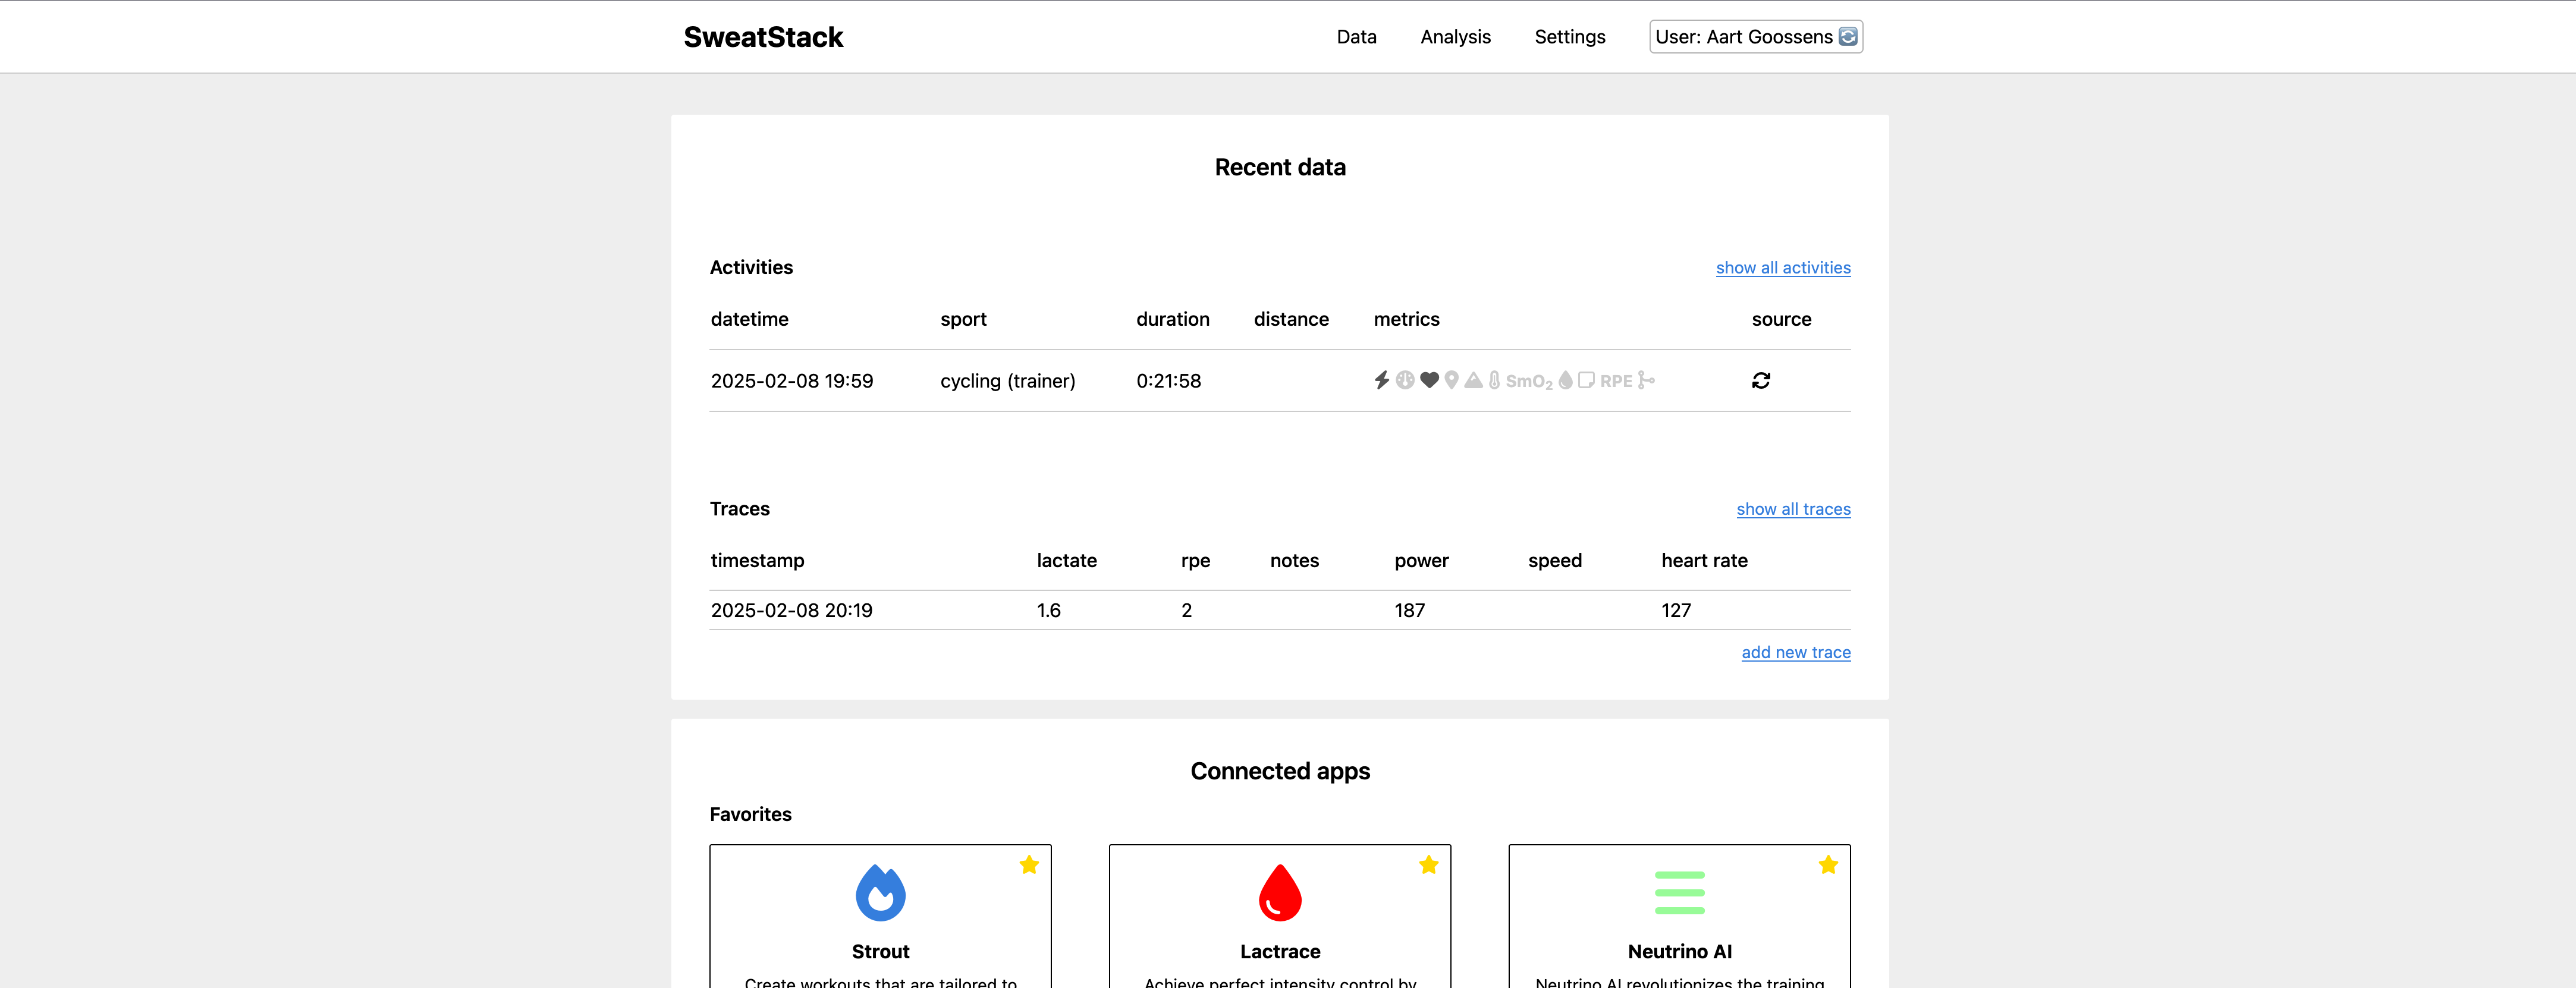Click the SmO2 metric indicator

click(x=1529, y=381)
